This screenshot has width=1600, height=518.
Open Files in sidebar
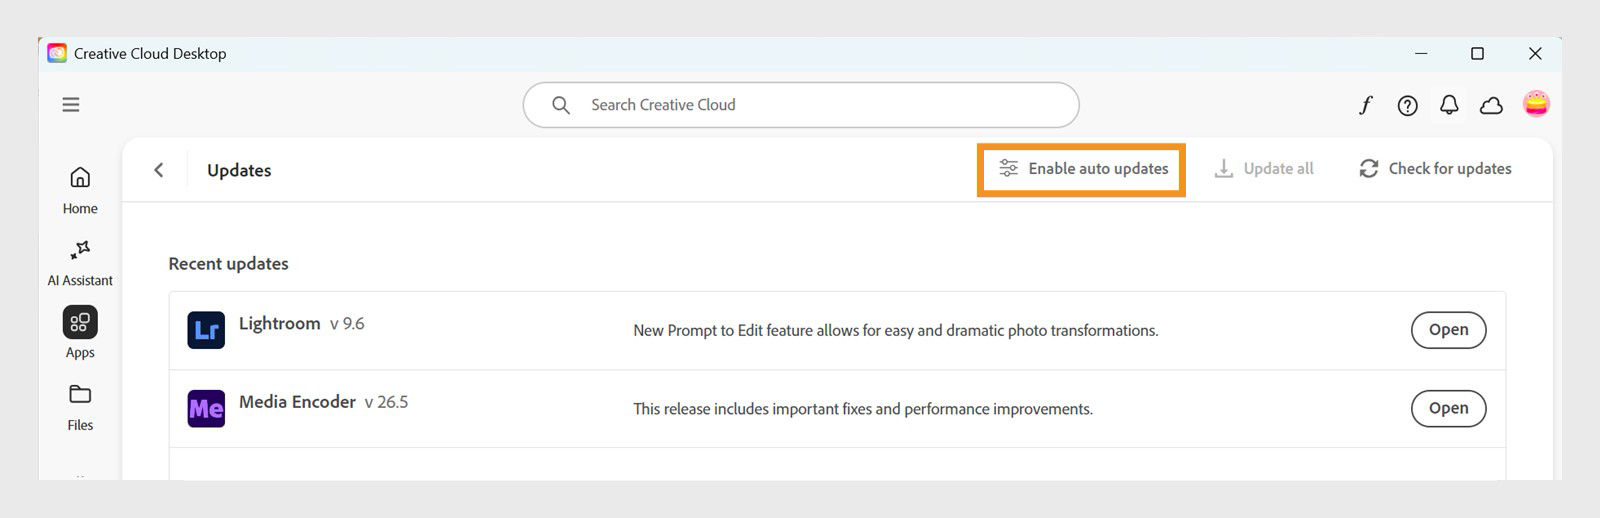click(x=80, y=408)
